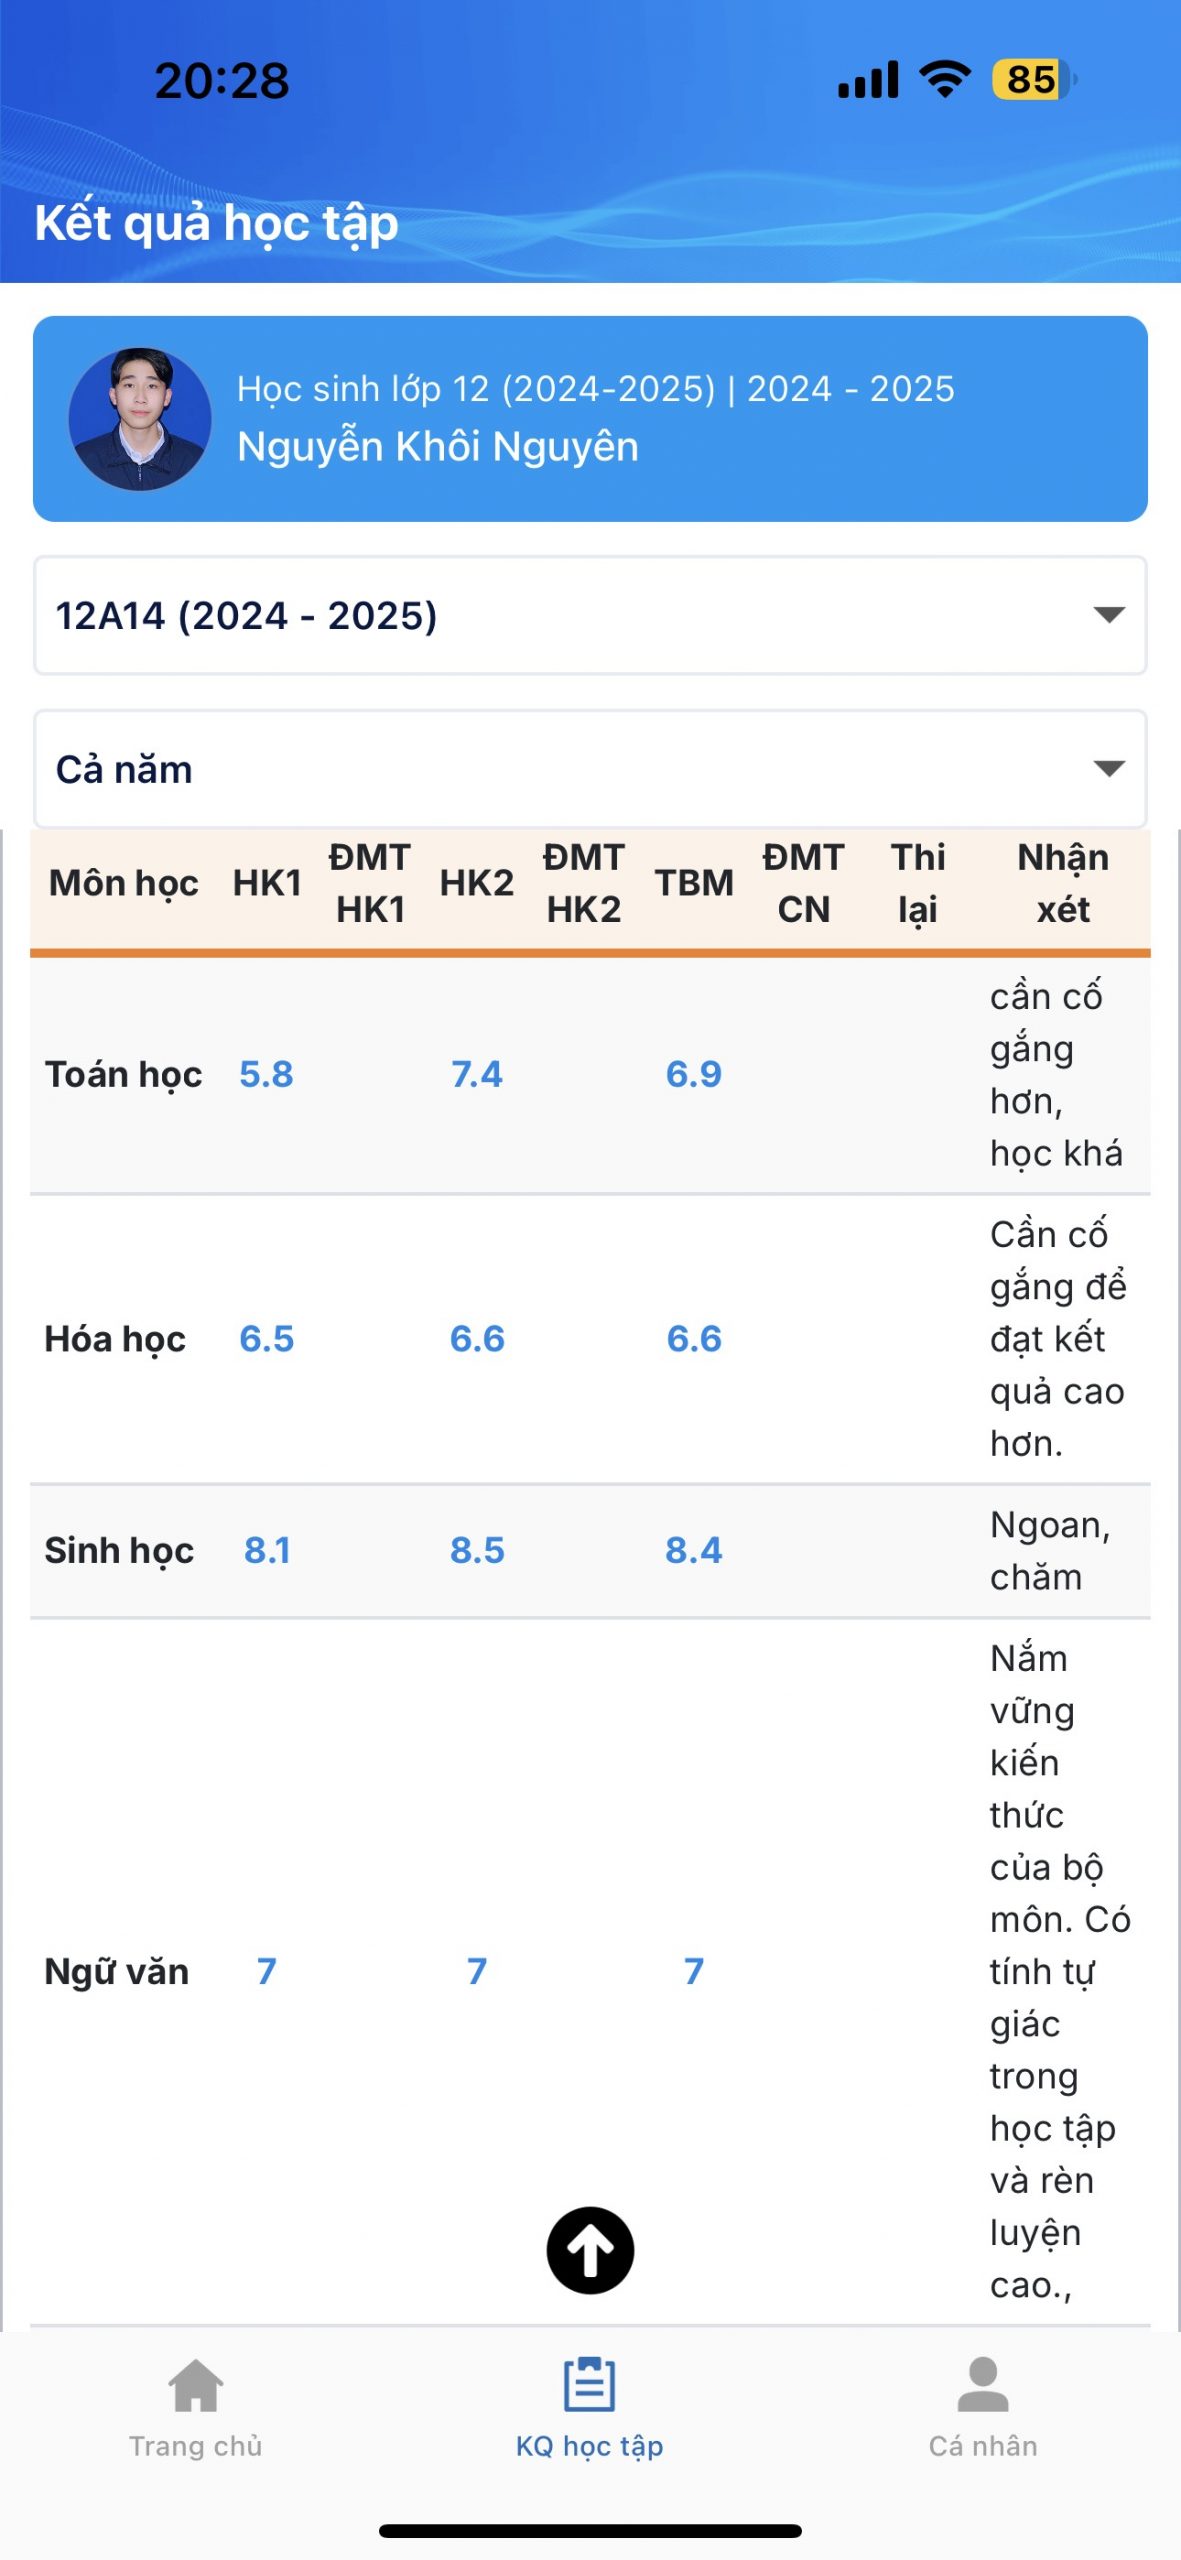This screenshot has height=2560, width=1181.
Task: Tap the Toán học HK2 score 7.4
Action: pos(476,1074)
